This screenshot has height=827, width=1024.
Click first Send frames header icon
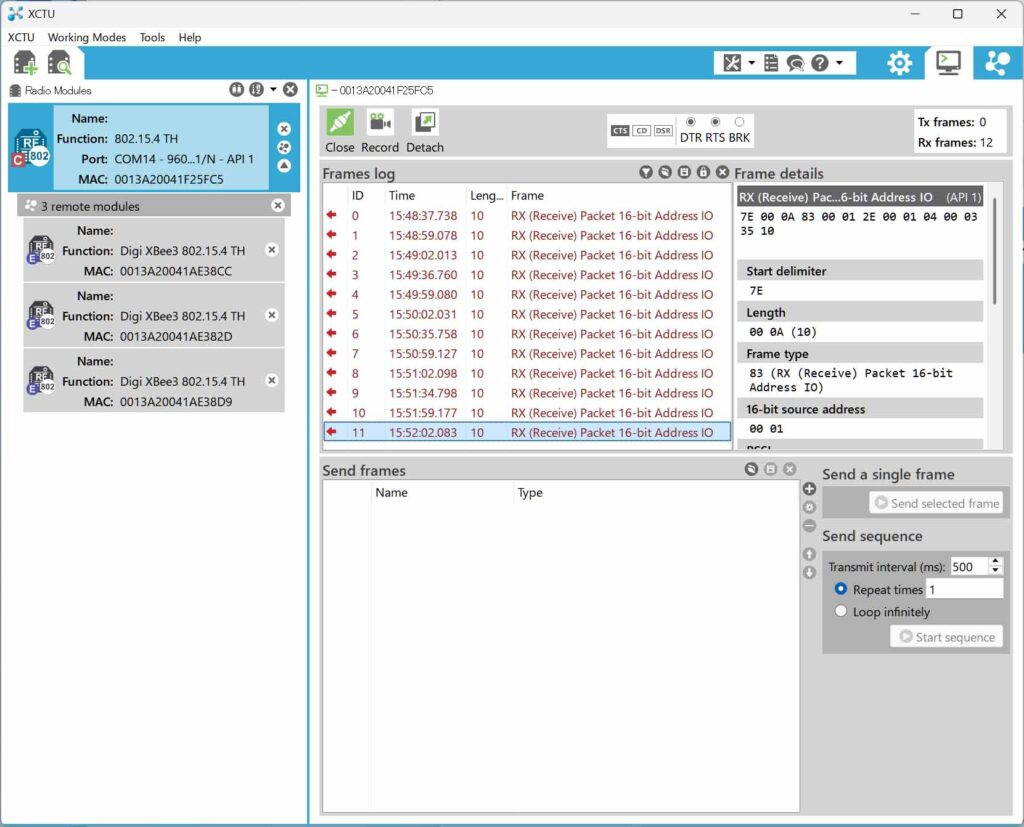(x=752, y=469)
